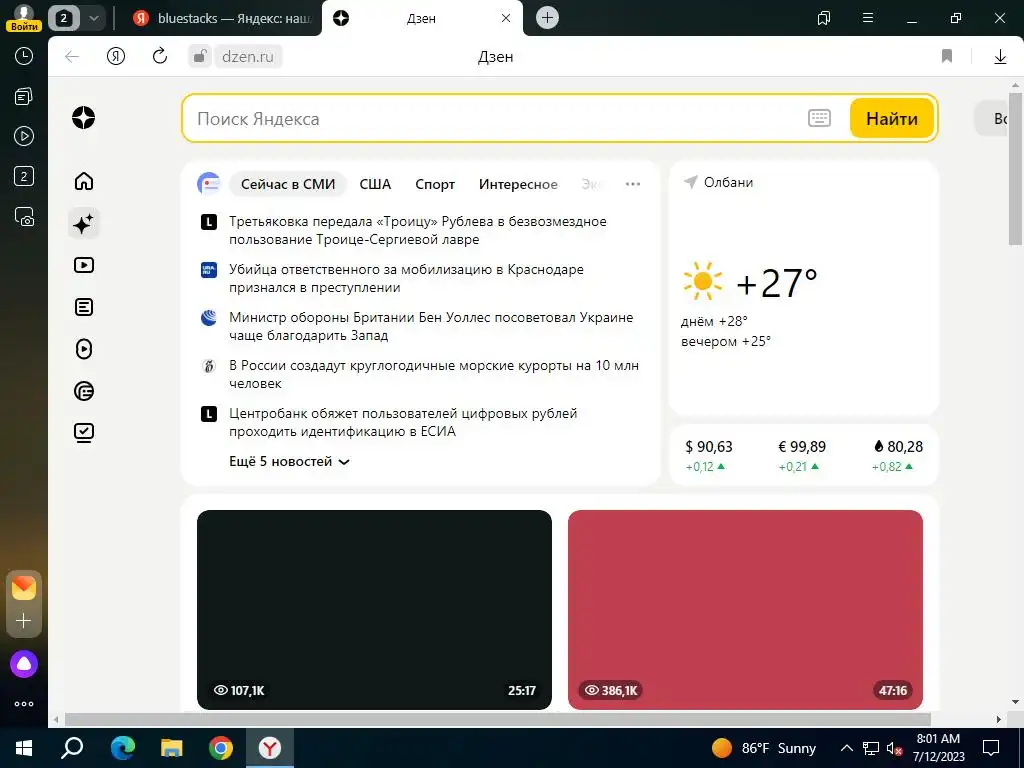Open tab collections icon in browser sidebar
The image size is (1024, 768).
coord(24,97)
